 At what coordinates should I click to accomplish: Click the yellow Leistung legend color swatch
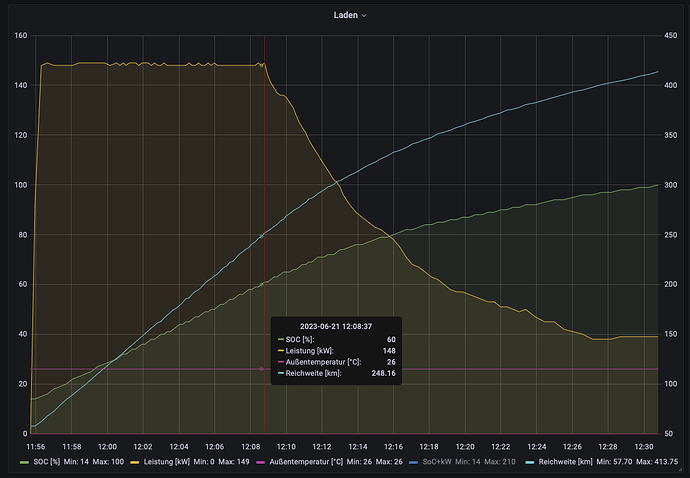(135, 462)
